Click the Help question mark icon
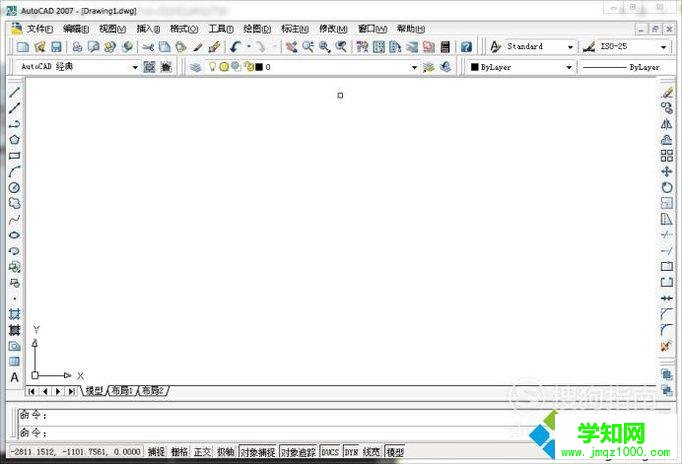The image size is (682, 464). point(466,47)
